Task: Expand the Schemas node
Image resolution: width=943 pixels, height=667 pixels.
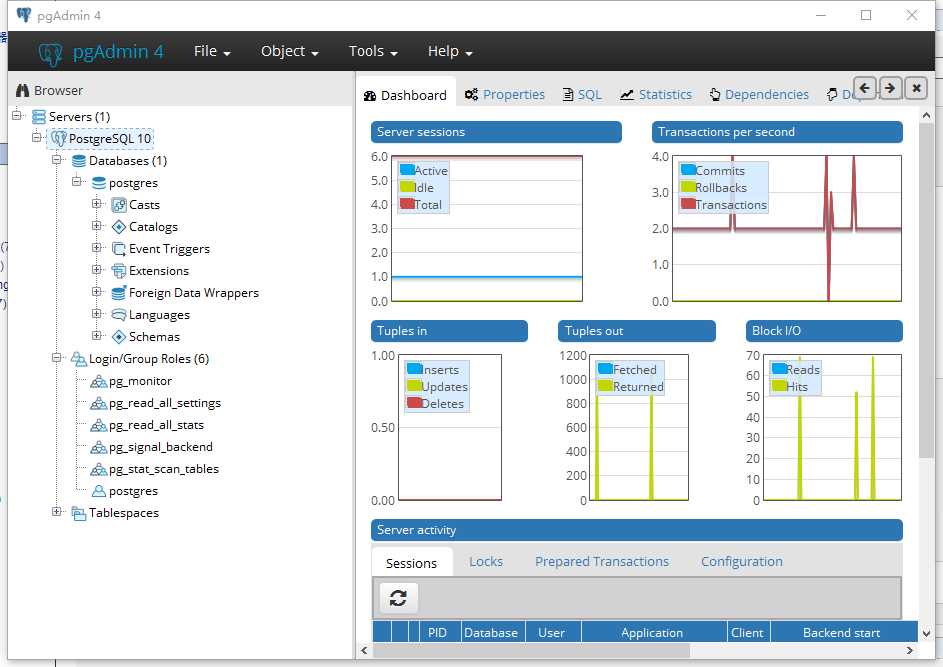Action: pyautogui.click(x=96, y=335)
